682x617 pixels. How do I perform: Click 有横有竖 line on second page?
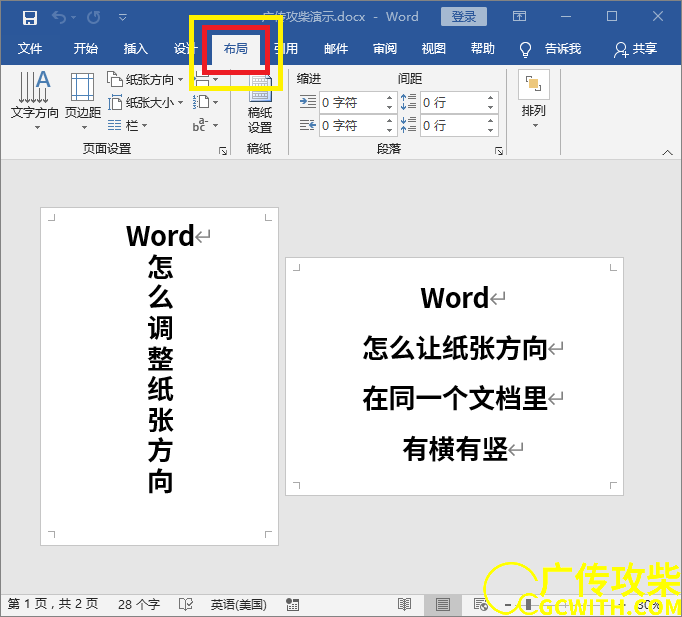coord(455,449)
